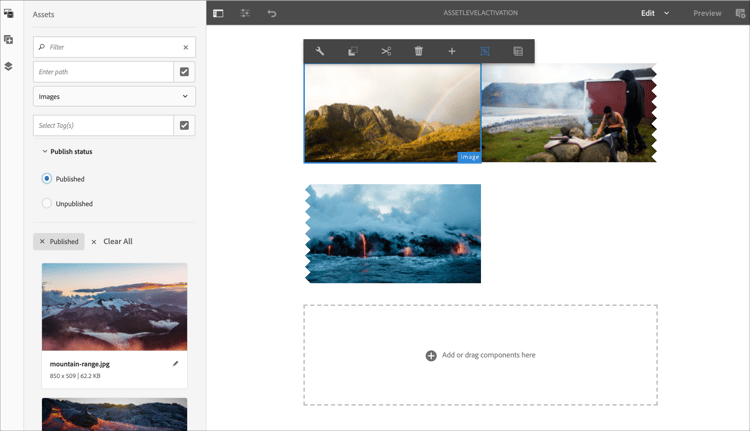Click the undo arrow icon
This screenshot has width=750, height=431.
pos(272,13)
